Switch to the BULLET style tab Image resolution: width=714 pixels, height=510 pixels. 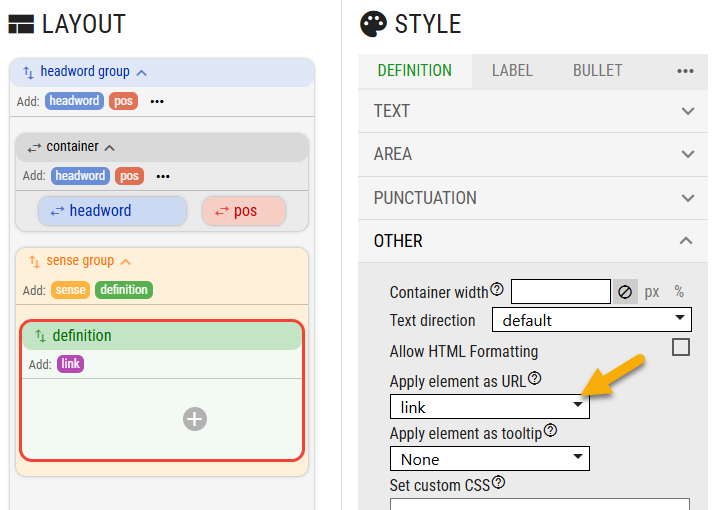pos(597,71)
